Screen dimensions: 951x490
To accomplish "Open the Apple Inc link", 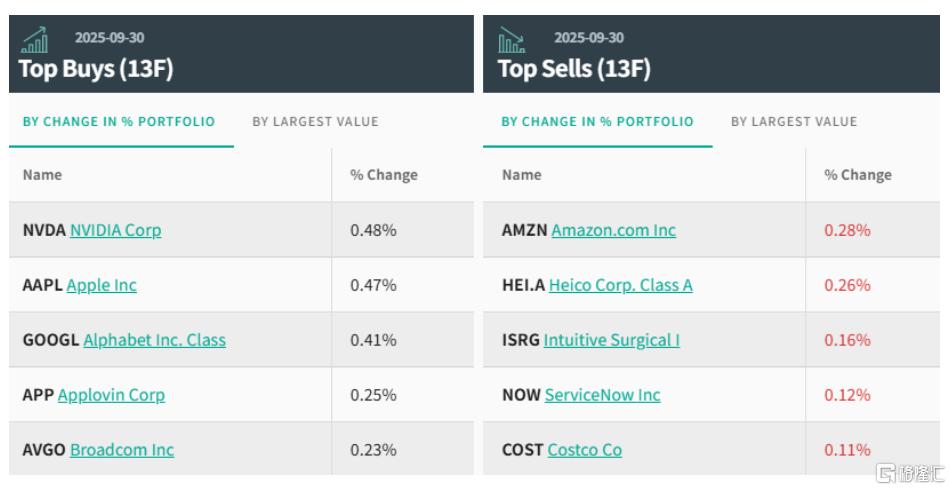I will [101, 285].
